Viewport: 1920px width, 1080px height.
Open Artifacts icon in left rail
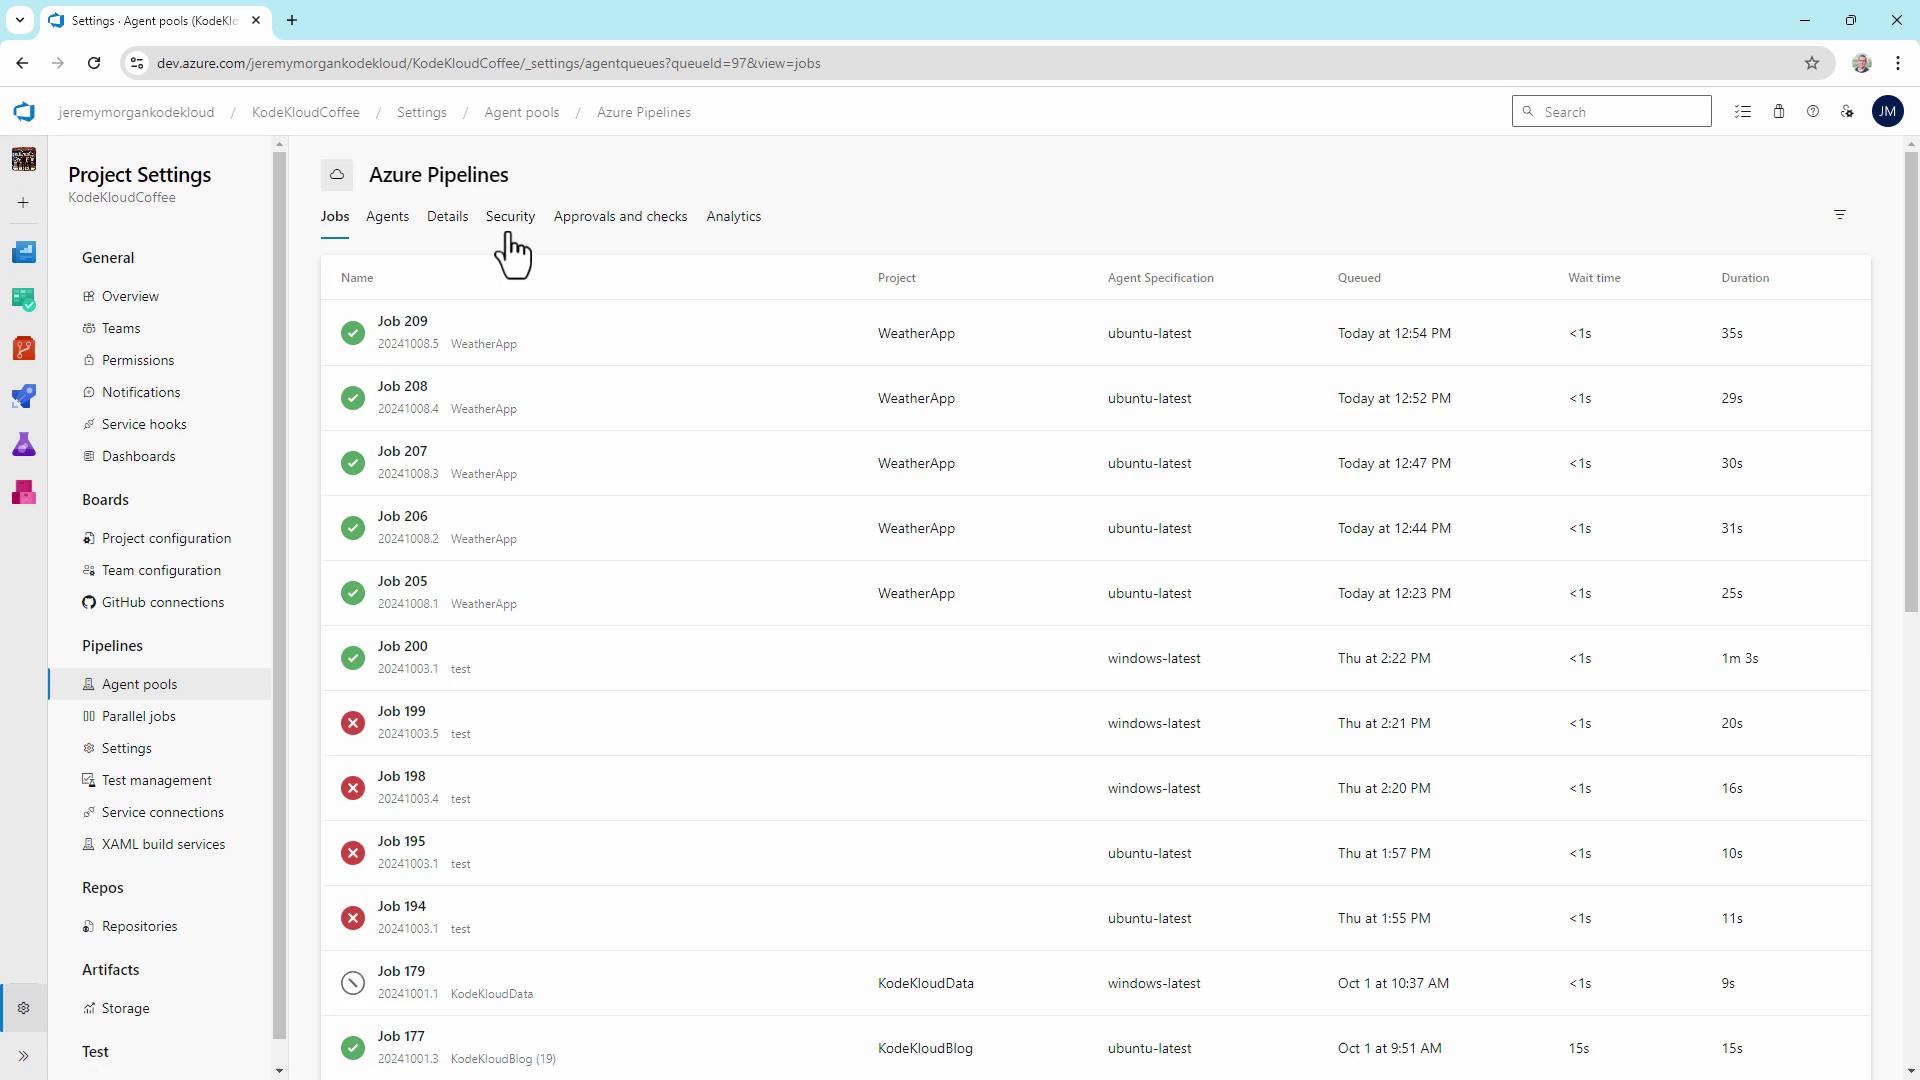pyautogui.click(x=24, y=492)
